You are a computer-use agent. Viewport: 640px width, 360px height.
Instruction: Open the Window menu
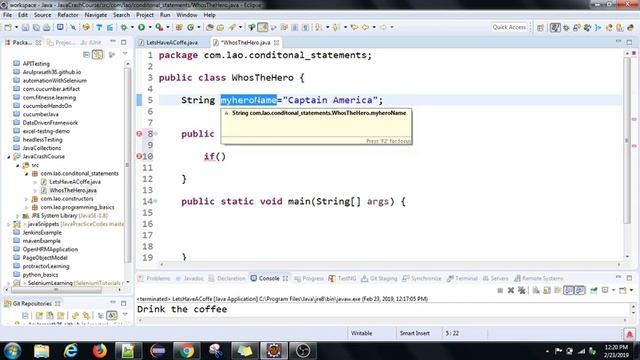[187, 15]
